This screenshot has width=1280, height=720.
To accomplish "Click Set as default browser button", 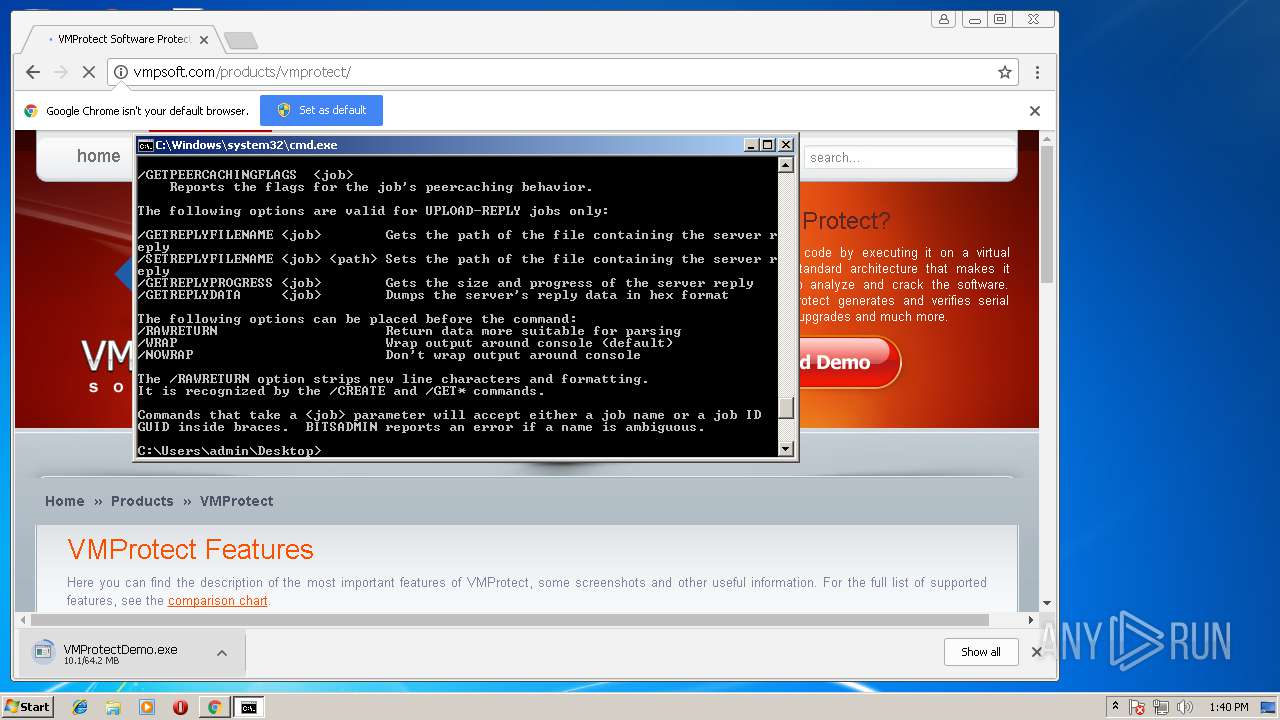I will pos(321,110).
